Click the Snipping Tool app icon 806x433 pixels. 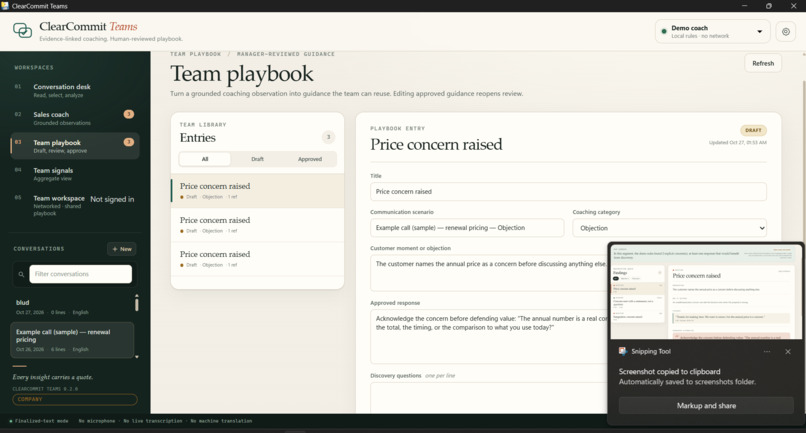pyautogui.click(x=623, y=351)
